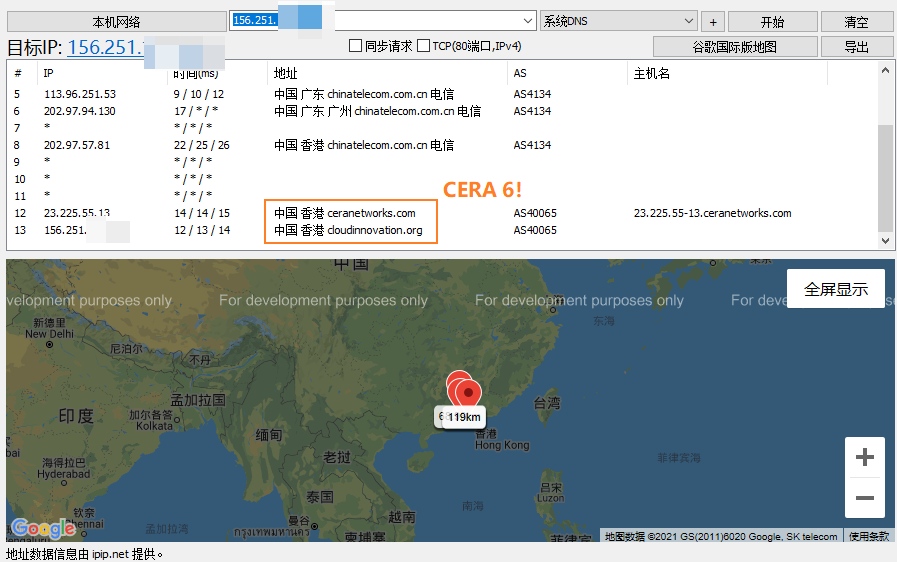Click AS4134 in row 8
Viewport: 897px width, 562px height.
coord(532,145)
